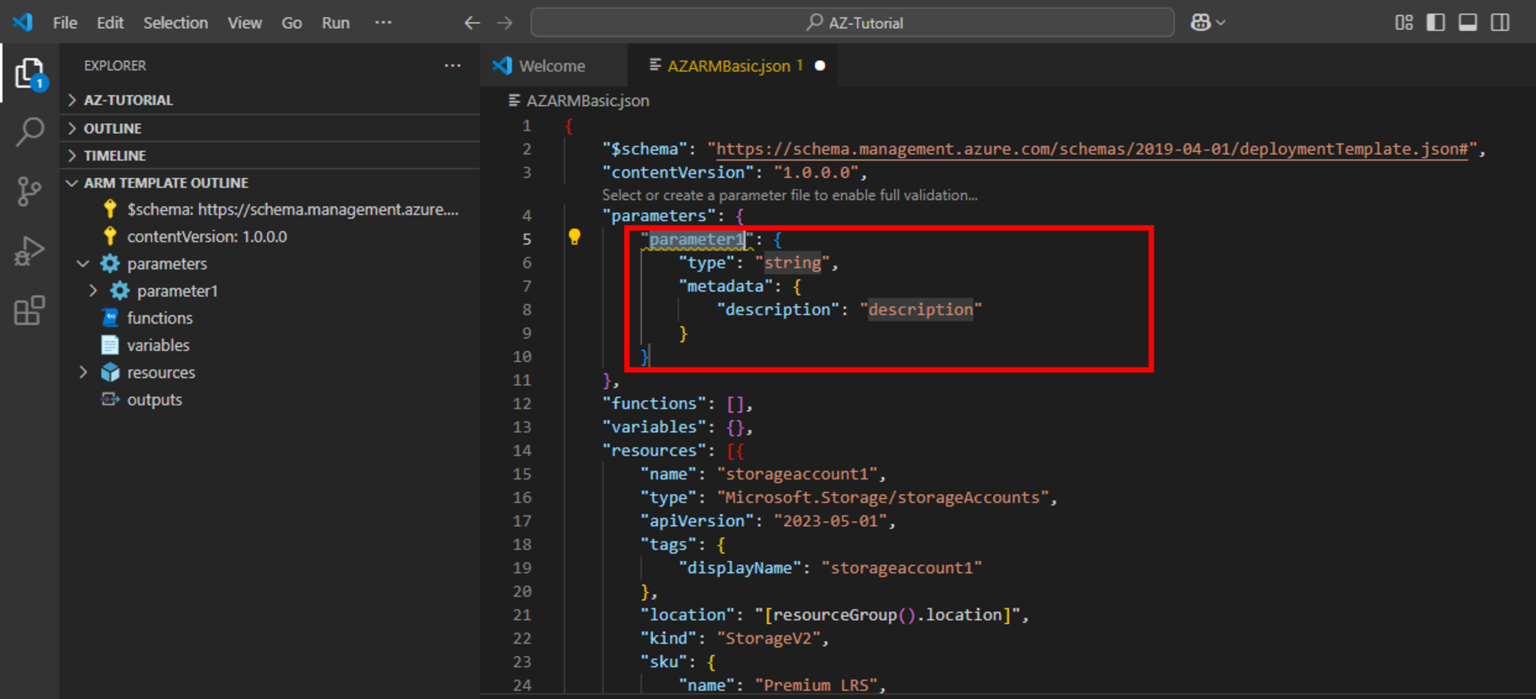Click the resources cube icon in outline
1536x699 pixels.
110,372
